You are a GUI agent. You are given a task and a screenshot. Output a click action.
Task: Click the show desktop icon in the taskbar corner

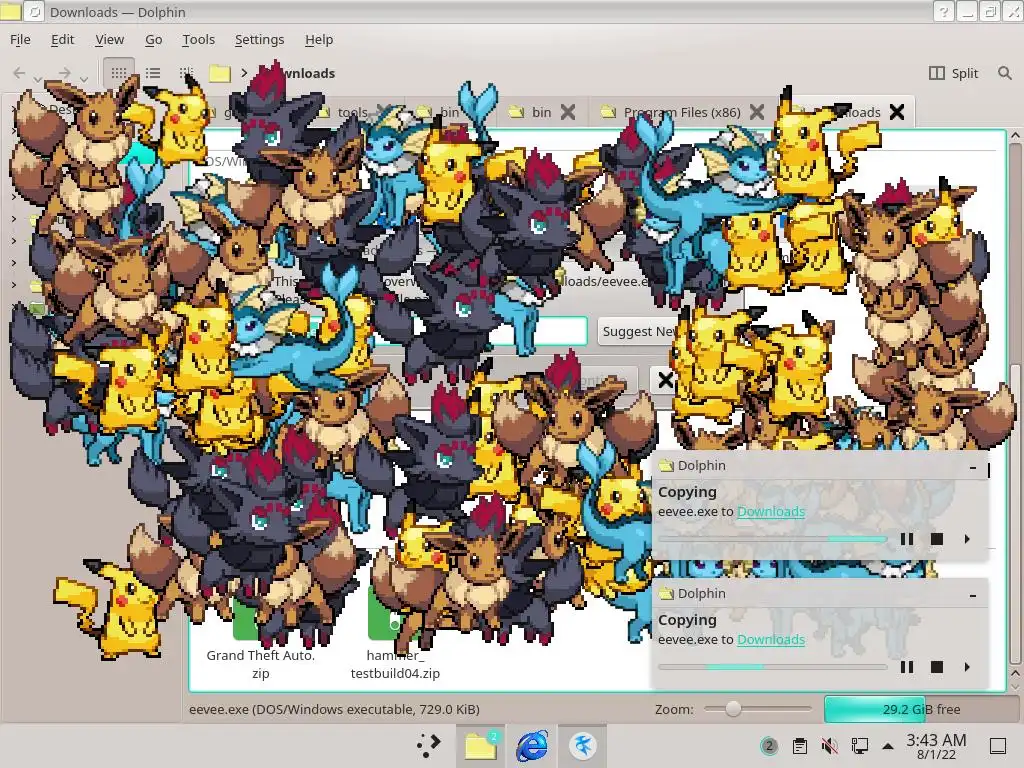point(998,746)
